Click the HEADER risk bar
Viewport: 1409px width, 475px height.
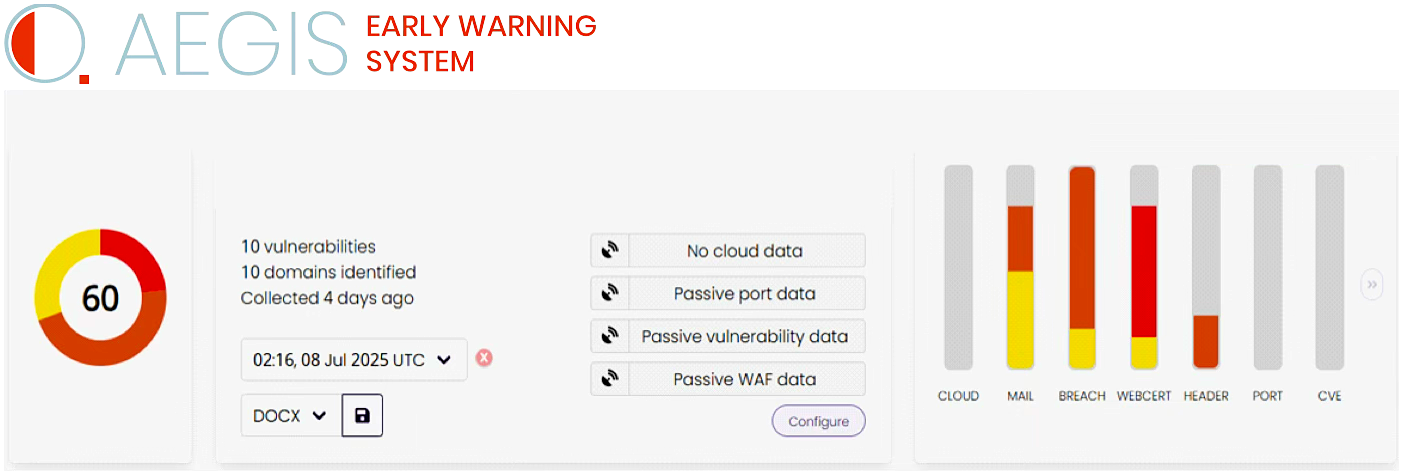coord(1206,268)
